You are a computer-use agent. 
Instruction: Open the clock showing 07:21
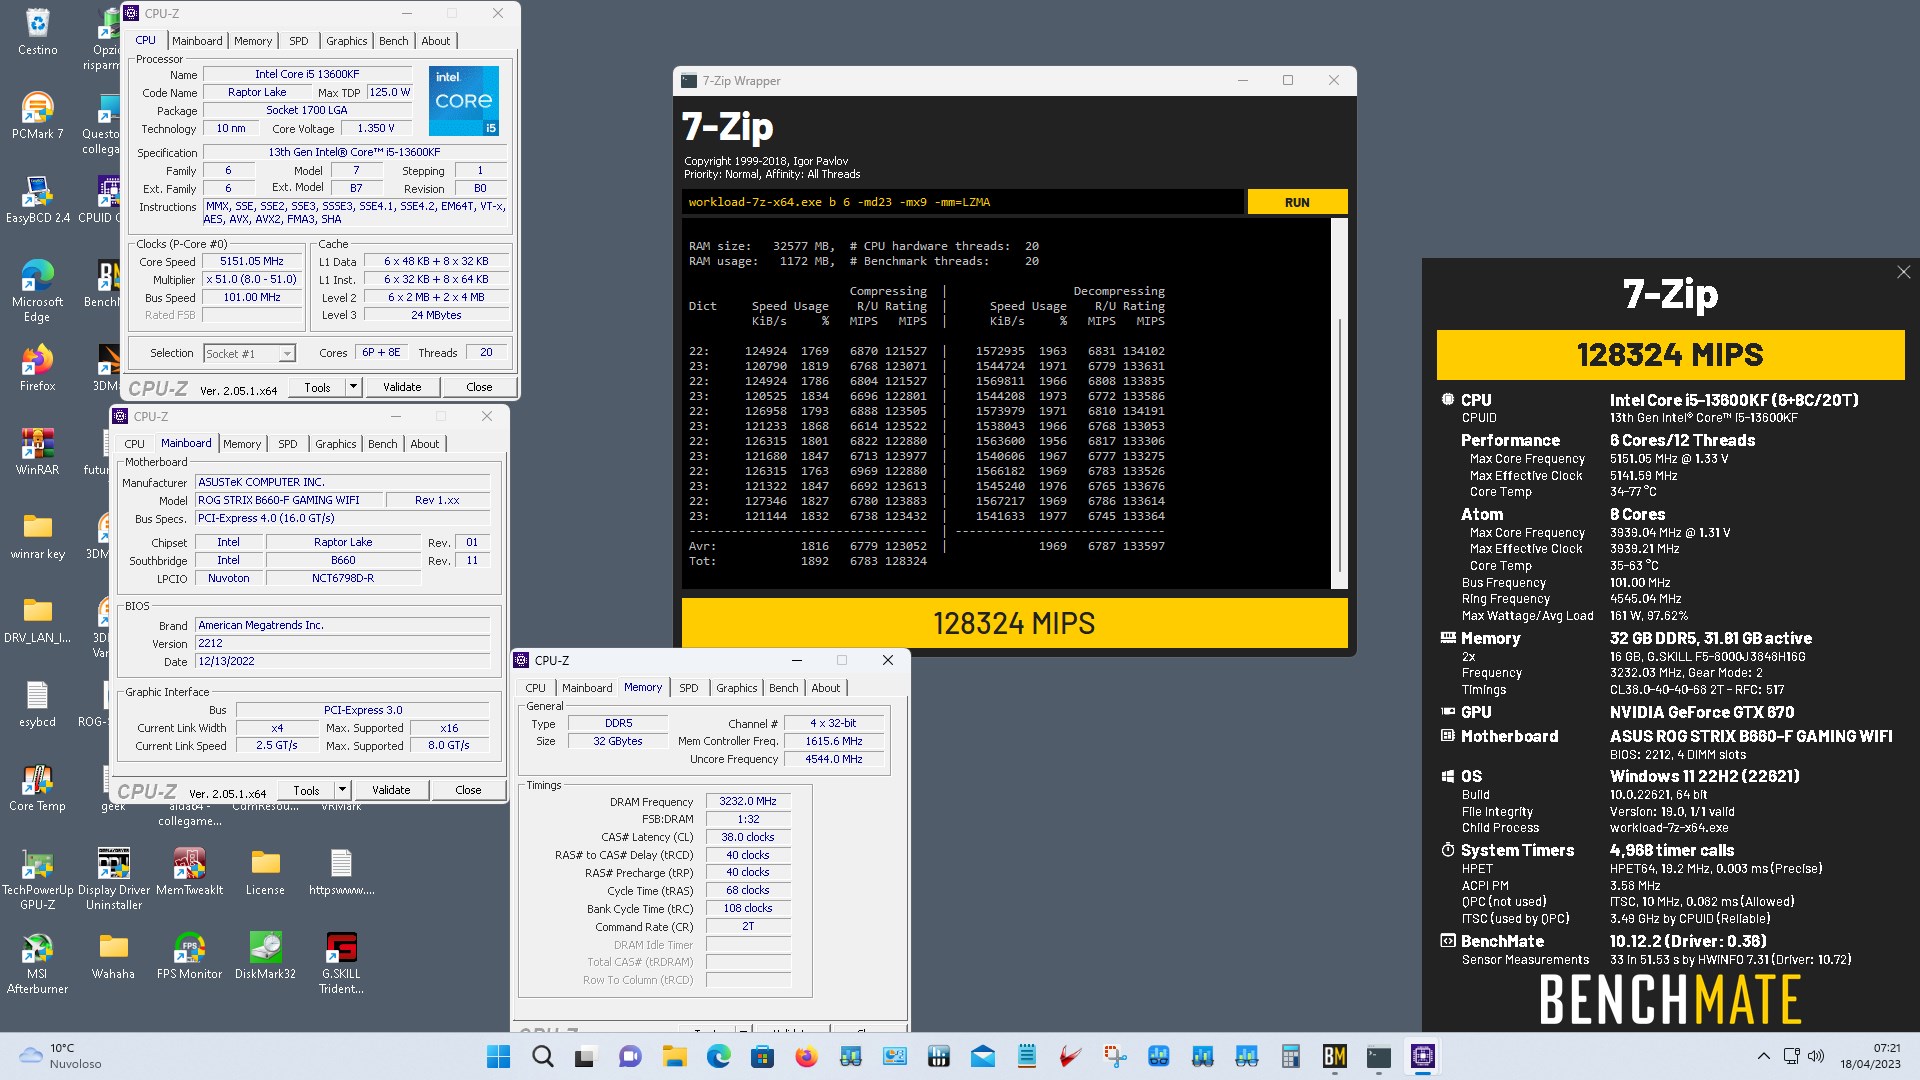pos(1870,1056)
